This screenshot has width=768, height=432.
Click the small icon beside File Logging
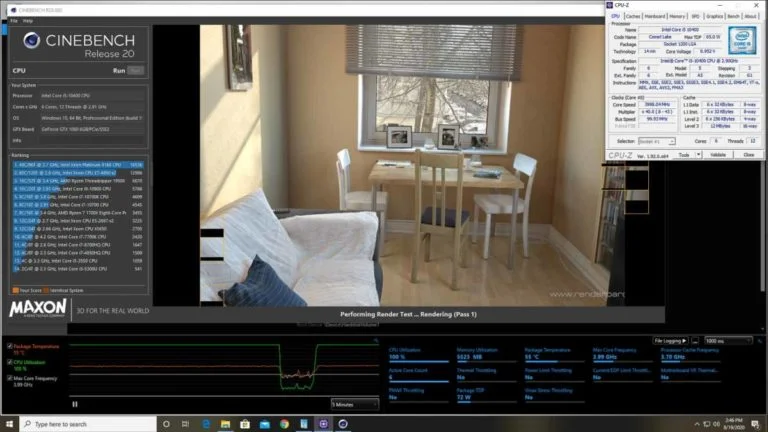[695, 340]
